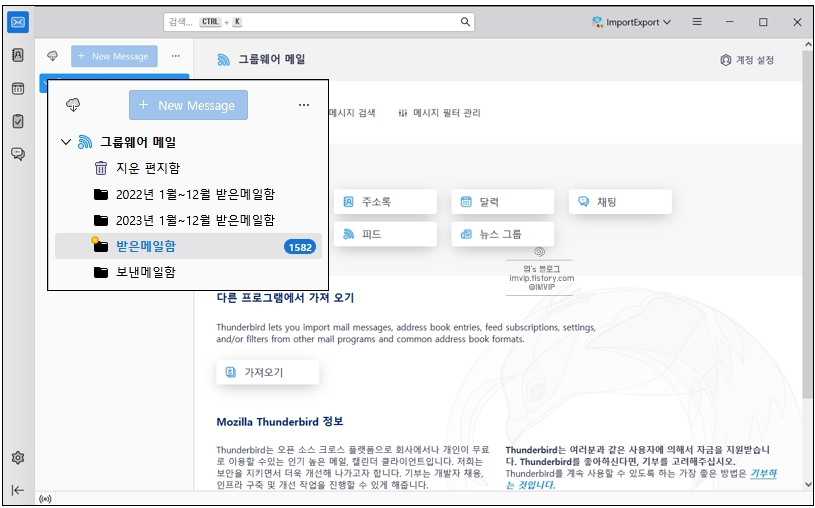Click the scrollbar up arrow
The image size is (815, 508).
coord(807,44)
